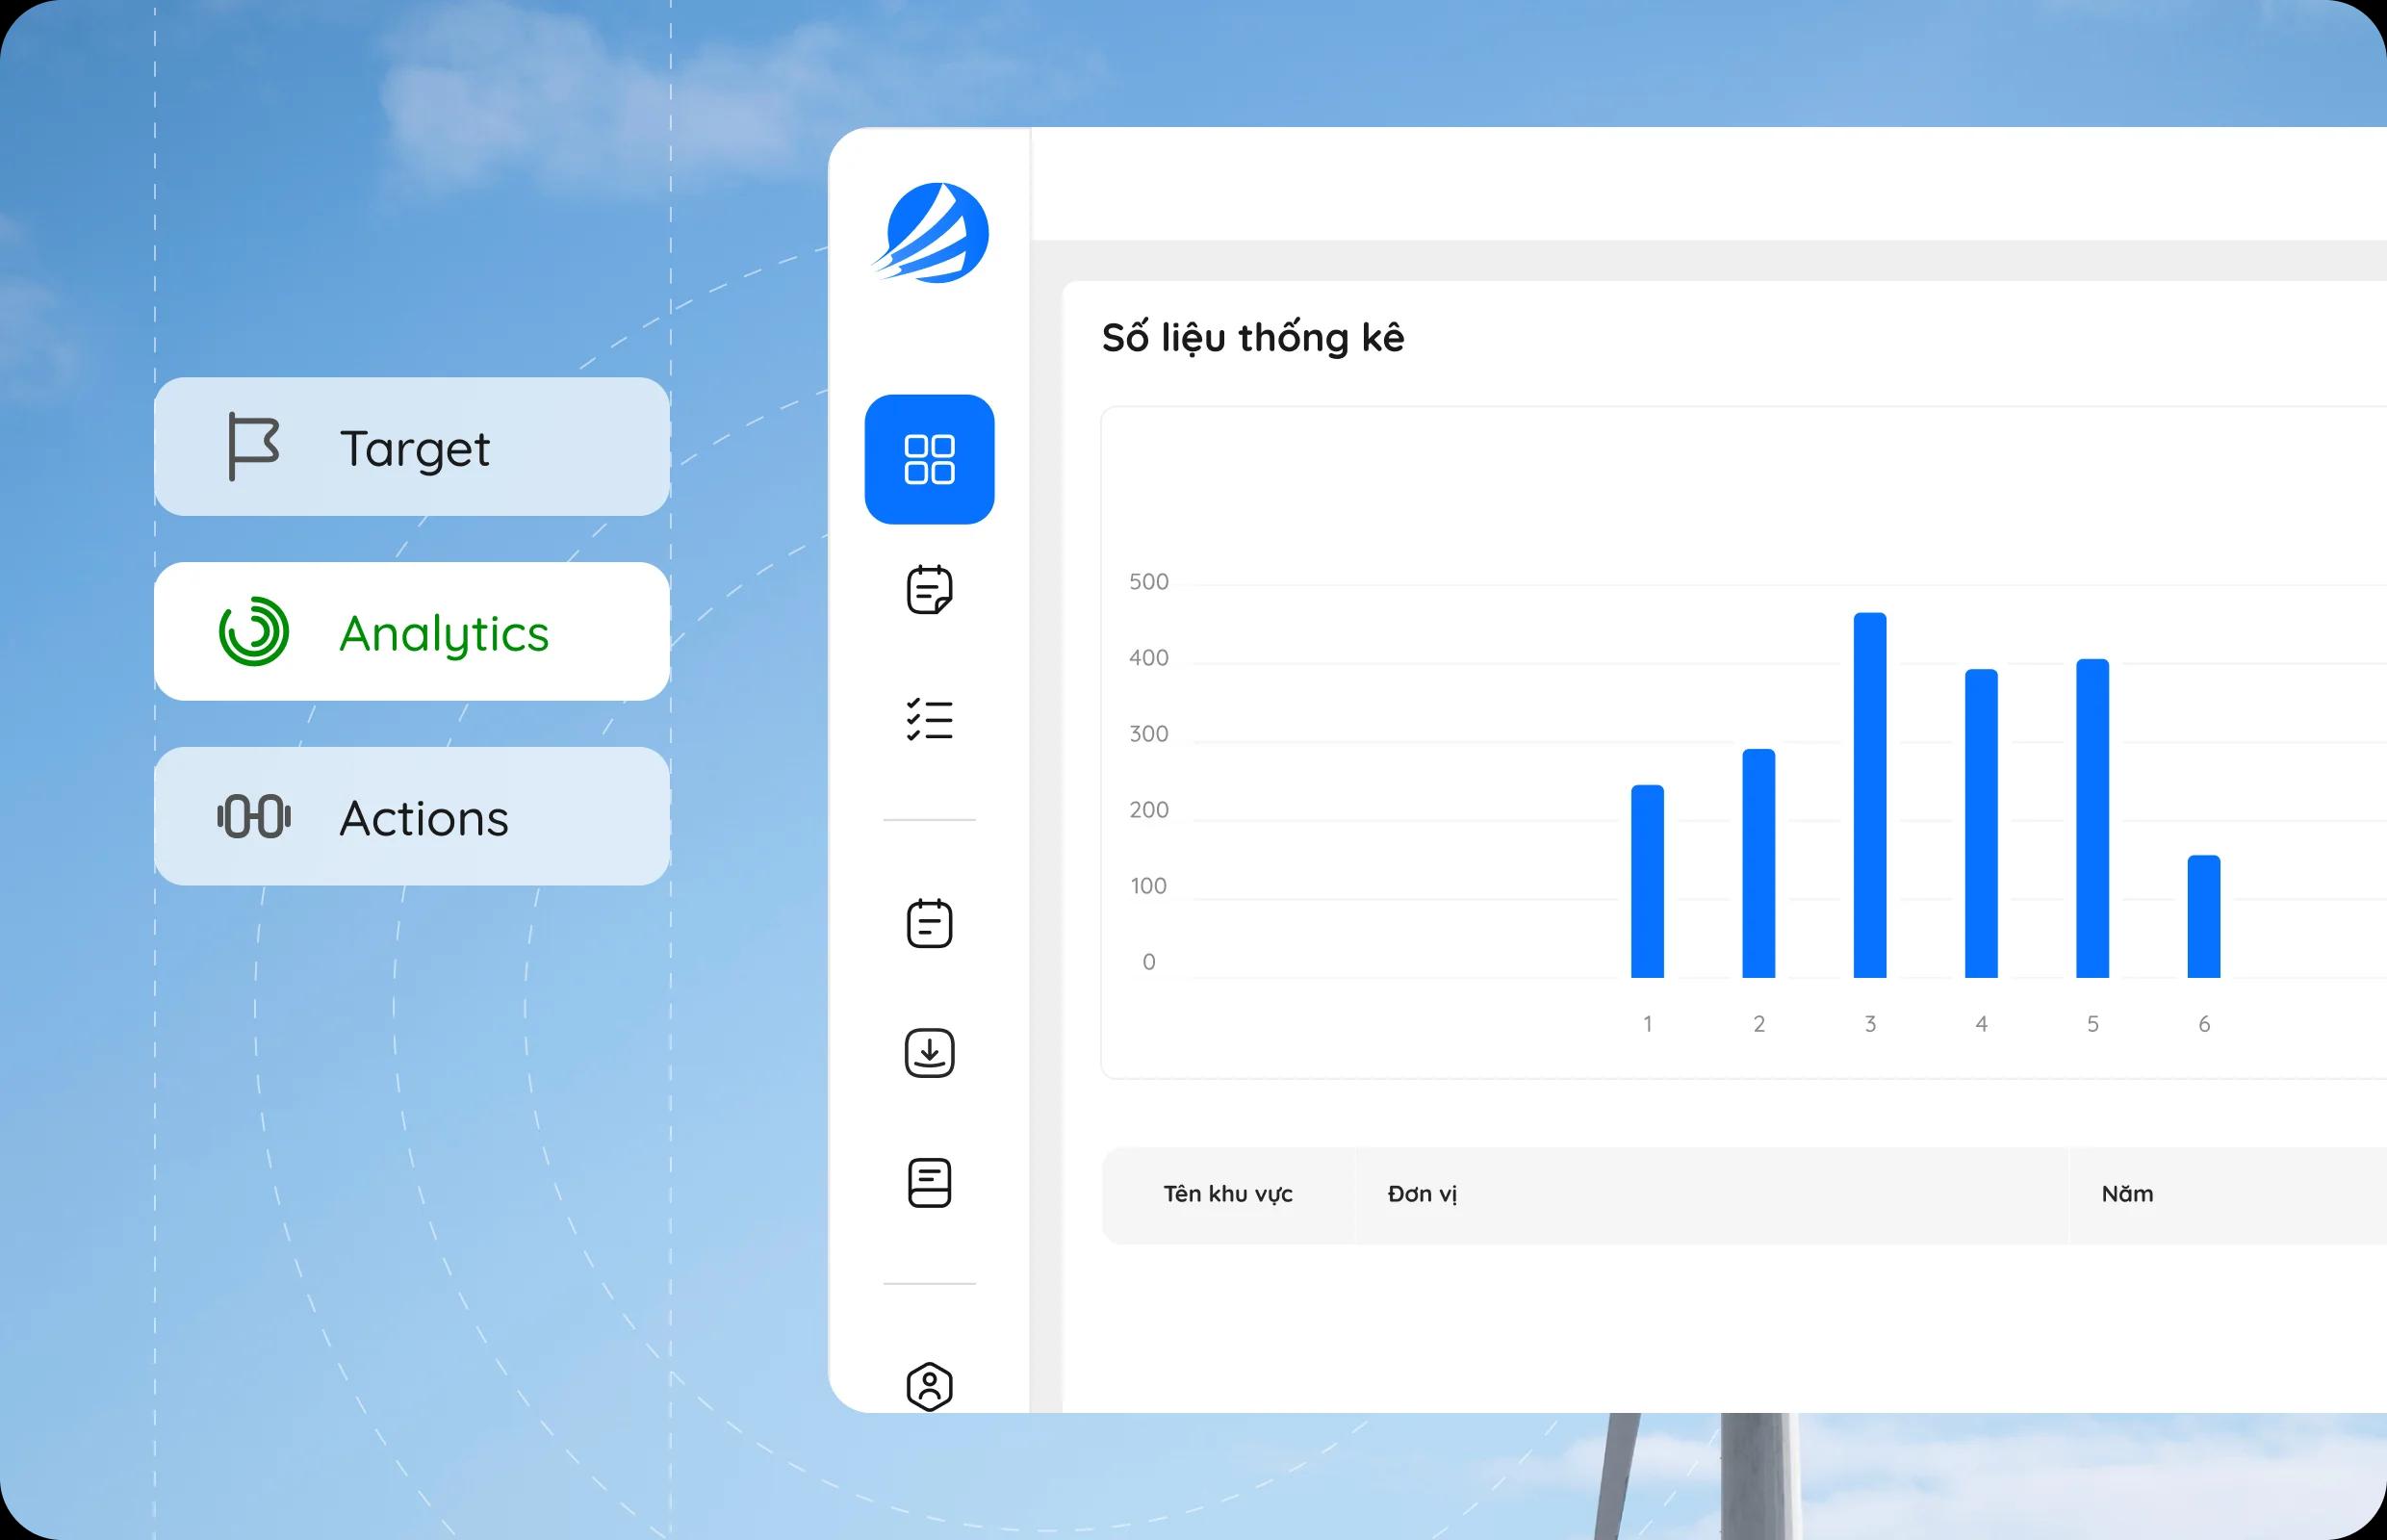Open the calendar note icon in sidebar
2387x1540 pixels.
(x=929, y=590)
